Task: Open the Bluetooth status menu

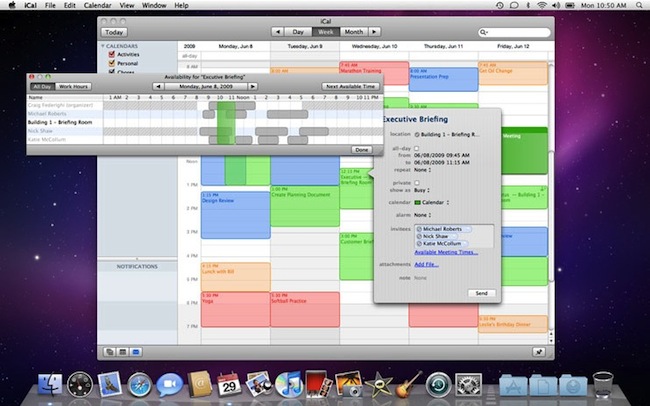Action: [528, 5]
